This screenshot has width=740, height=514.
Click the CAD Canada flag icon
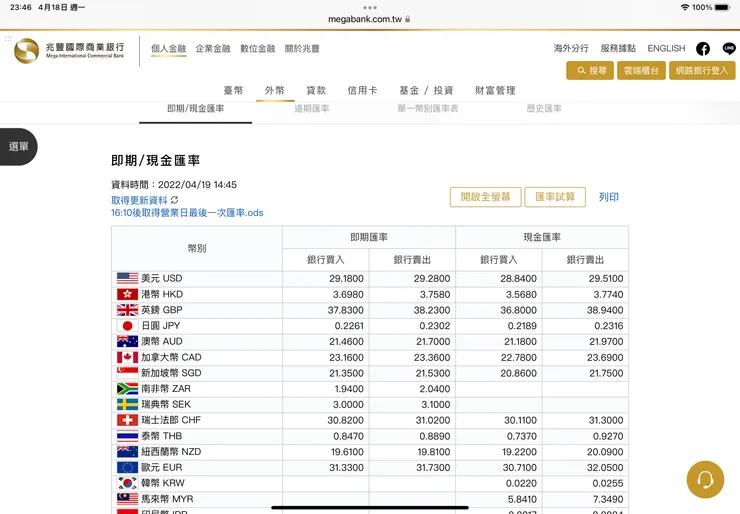[127, 357]
